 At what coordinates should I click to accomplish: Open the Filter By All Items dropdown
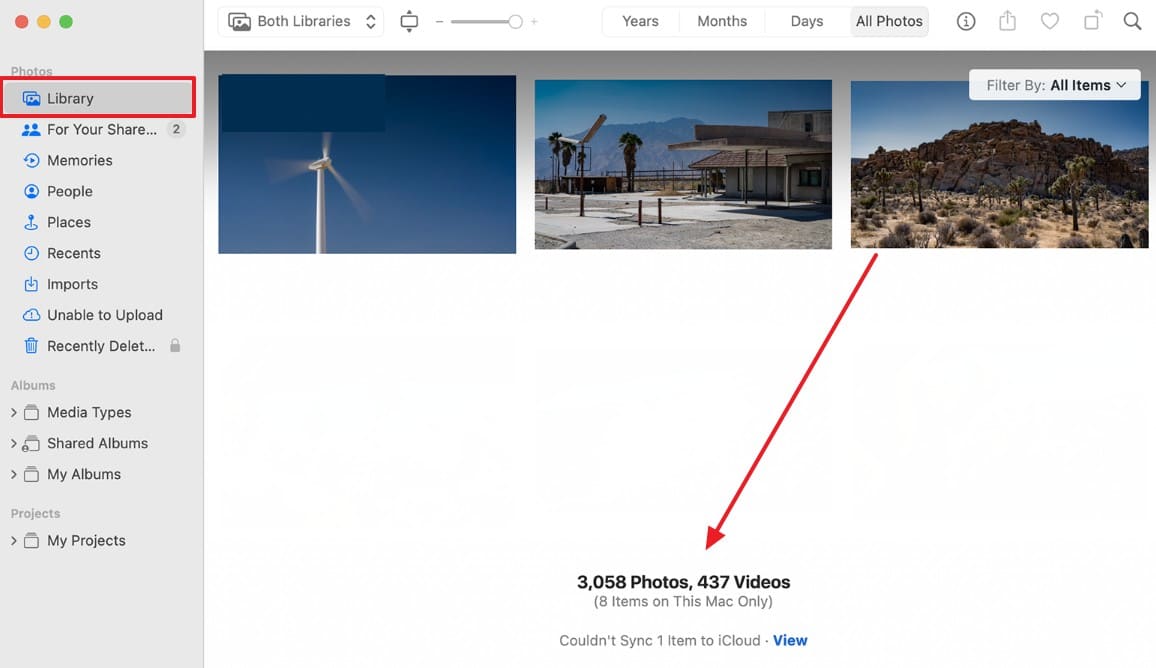[x=1054, y=85]
